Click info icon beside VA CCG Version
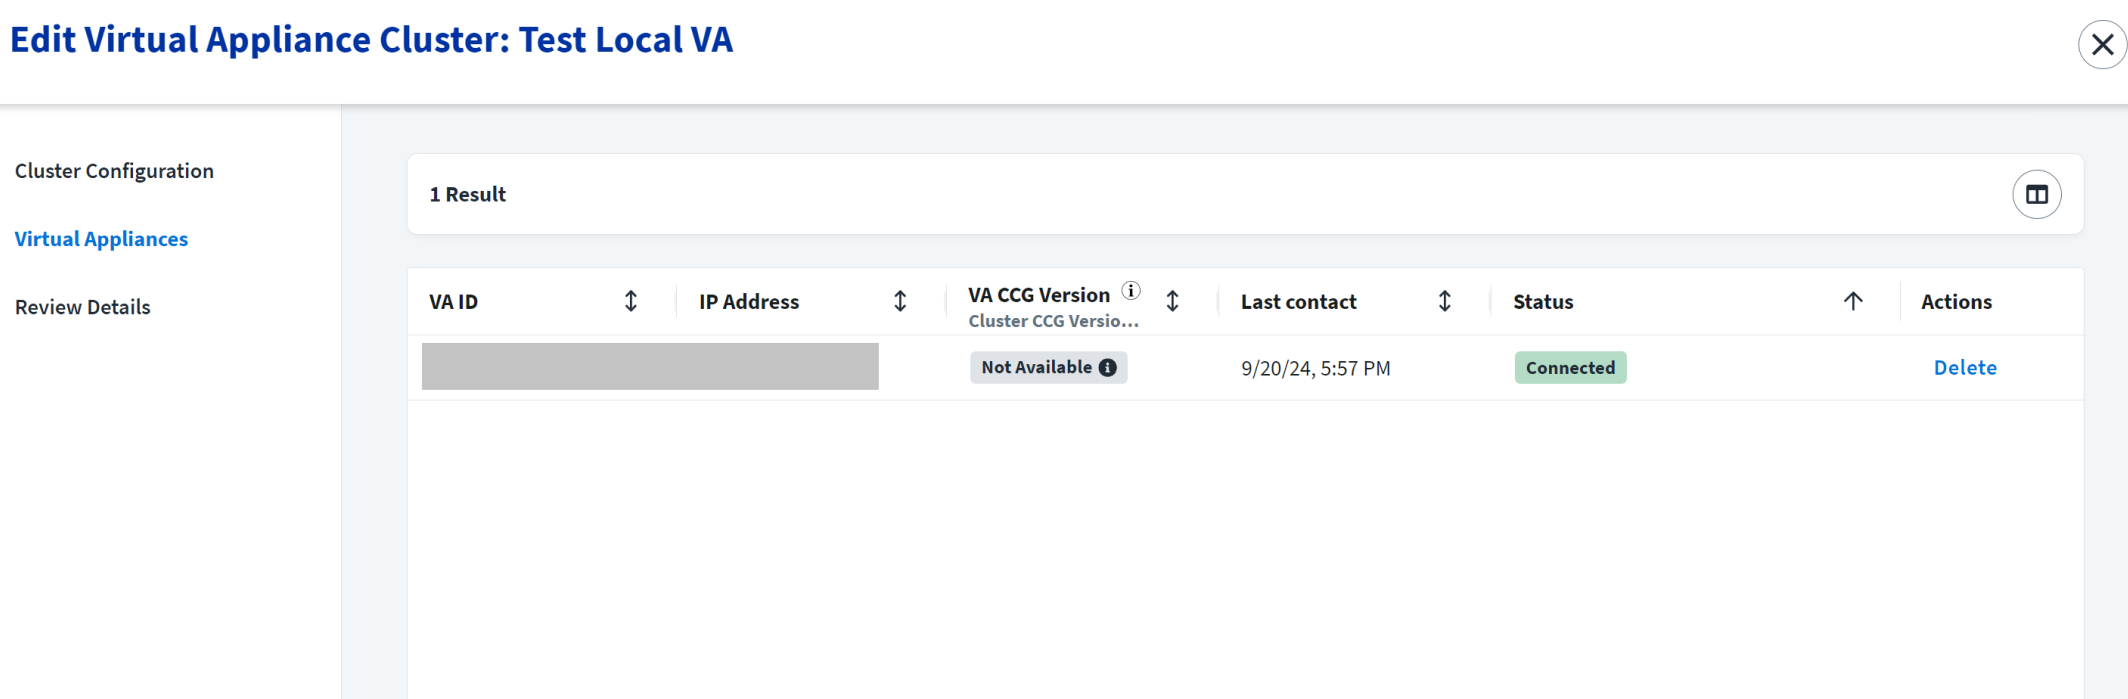 click(x=1130, y=291)
